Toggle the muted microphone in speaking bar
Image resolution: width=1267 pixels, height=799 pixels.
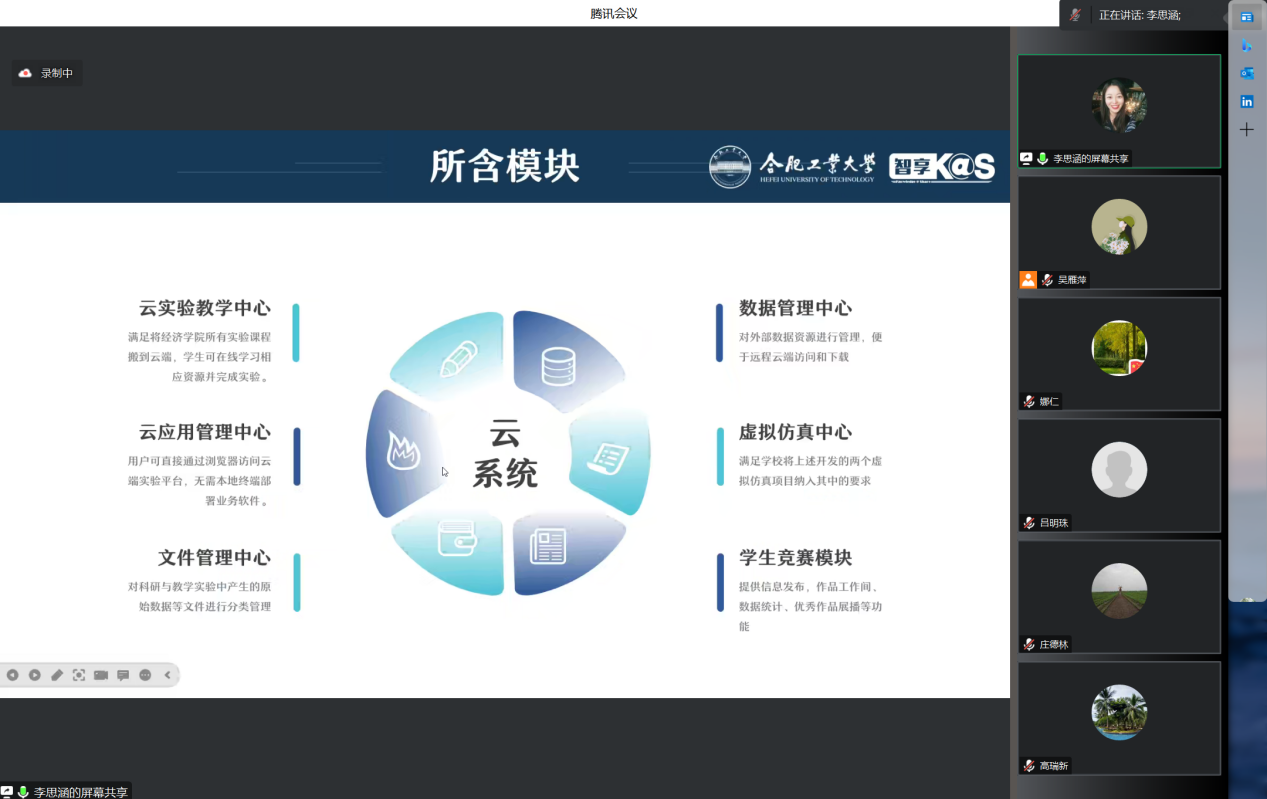(x=1075, y=15)
